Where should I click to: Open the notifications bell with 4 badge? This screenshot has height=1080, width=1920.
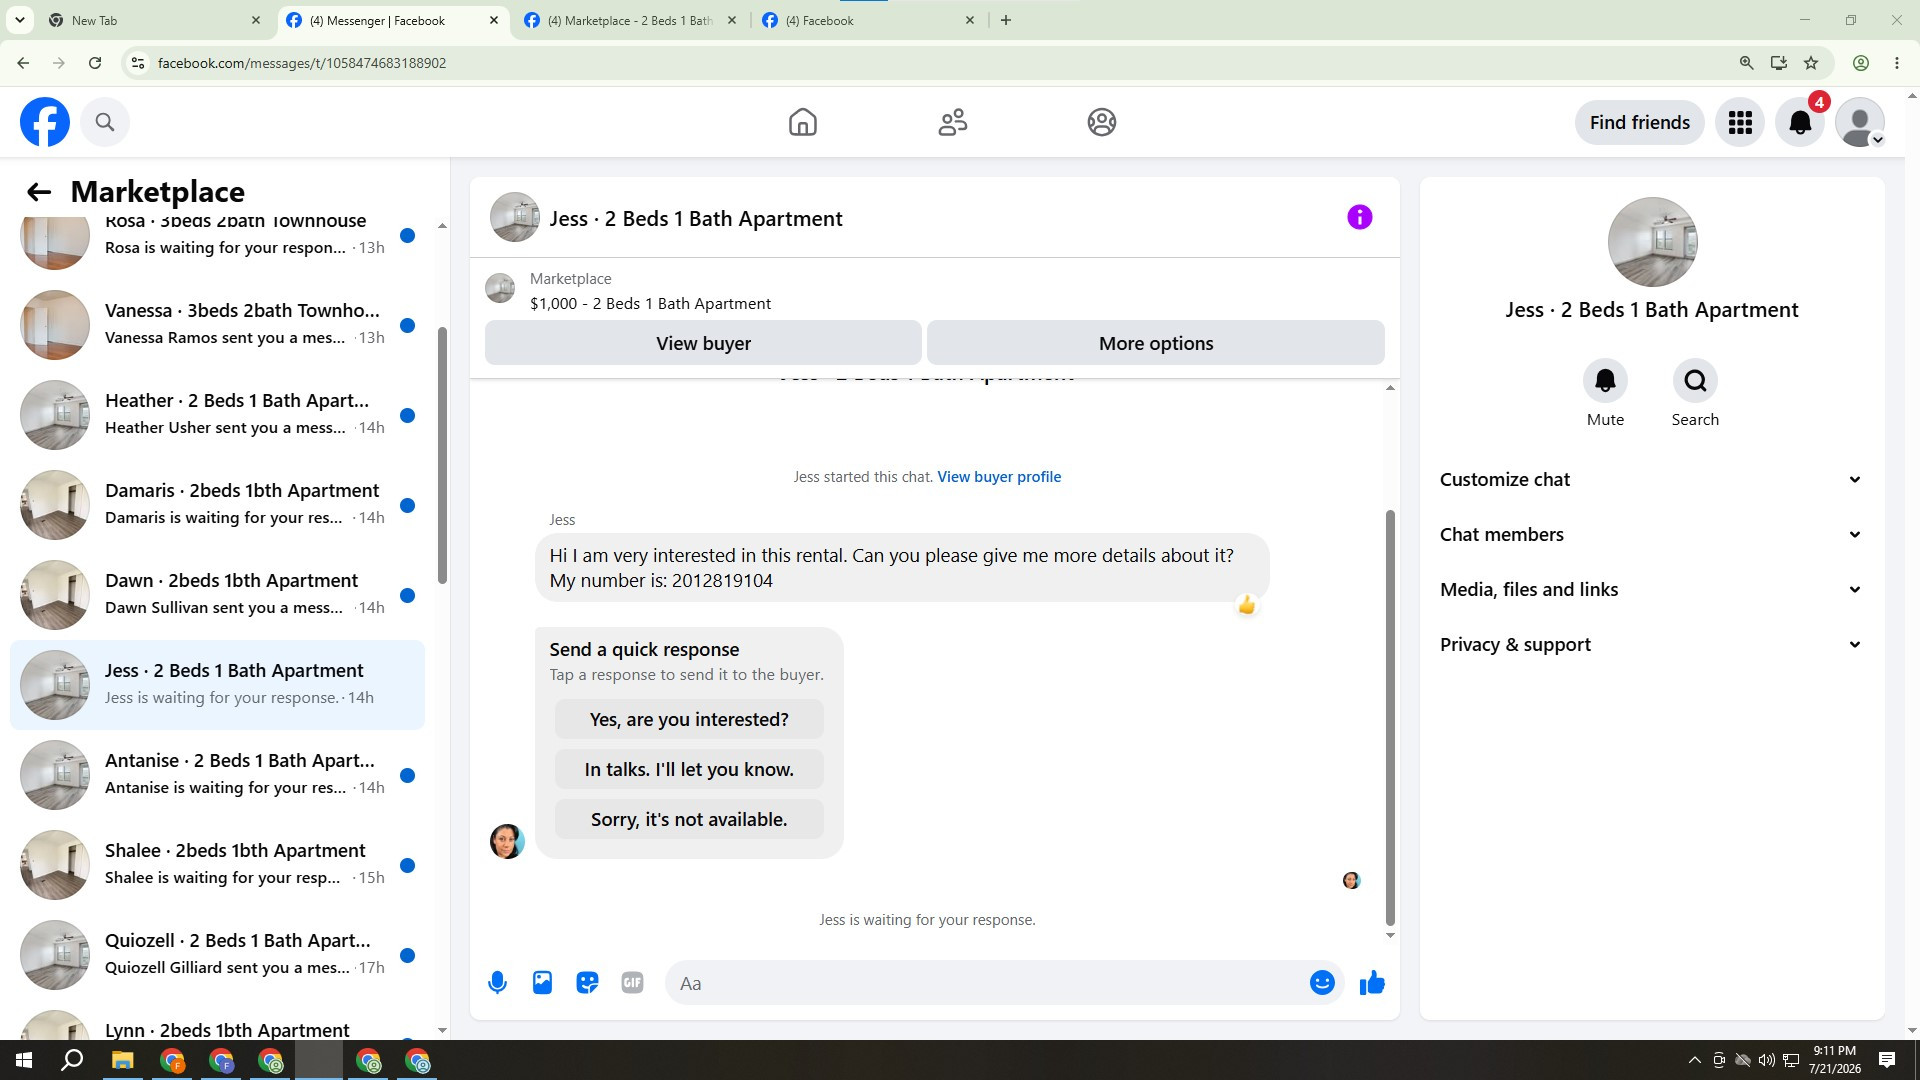click(x=1800, y=122)
